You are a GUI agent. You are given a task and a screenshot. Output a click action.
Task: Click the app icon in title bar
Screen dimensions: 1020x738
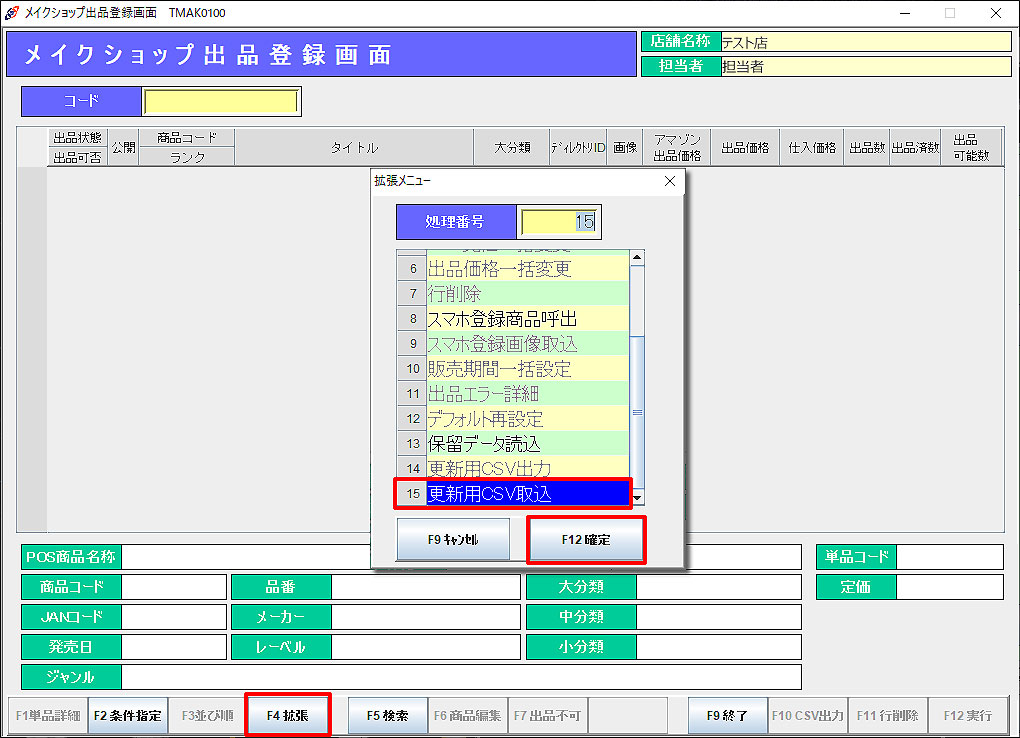pyautogui.click(x=12, y=13)
